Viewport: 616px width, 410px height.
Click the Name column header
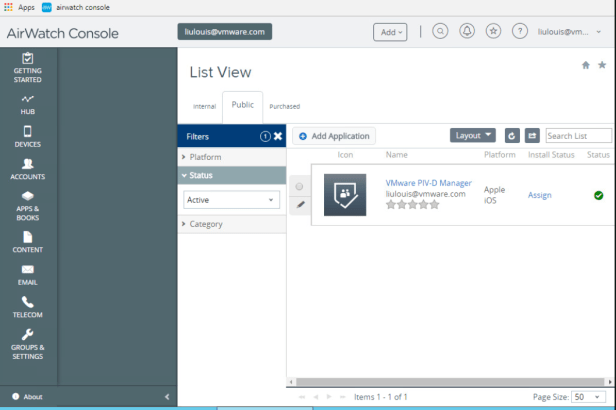[396, 155]
